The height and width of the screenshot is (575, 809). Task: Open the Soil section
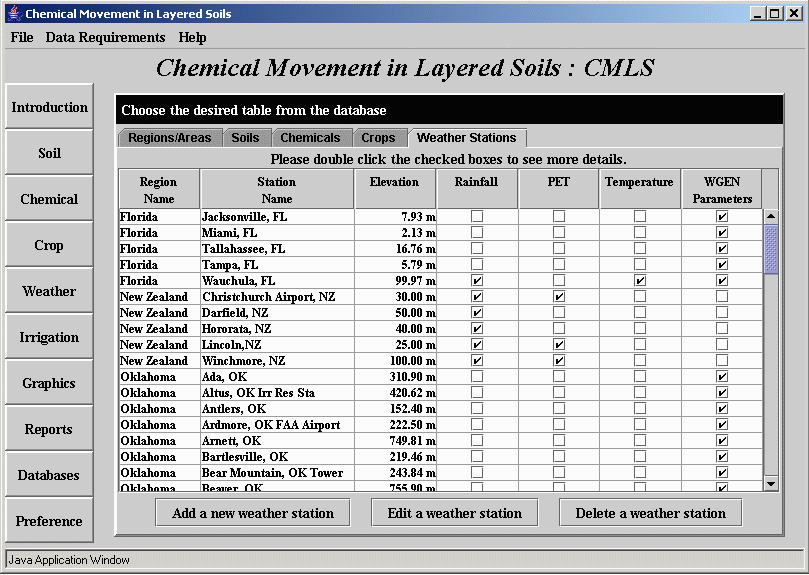click(50, 153)
